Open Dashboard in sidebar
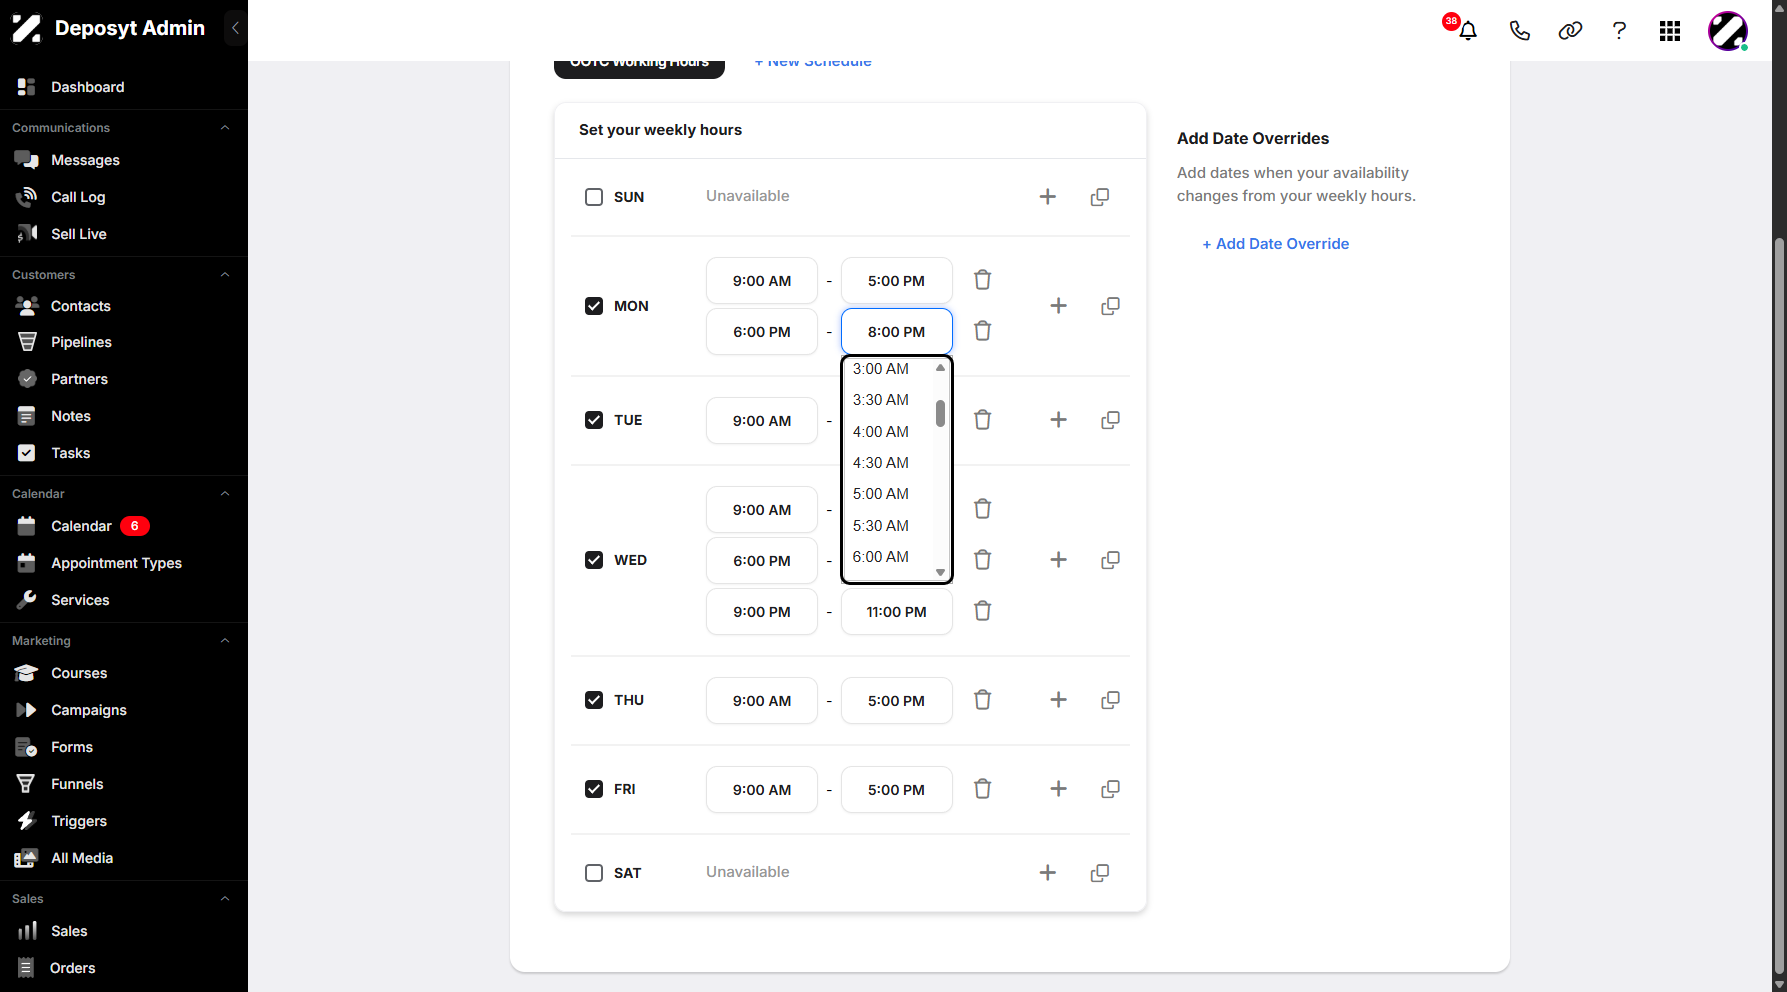Screen dimensions: 1787x992 [87, 87]
